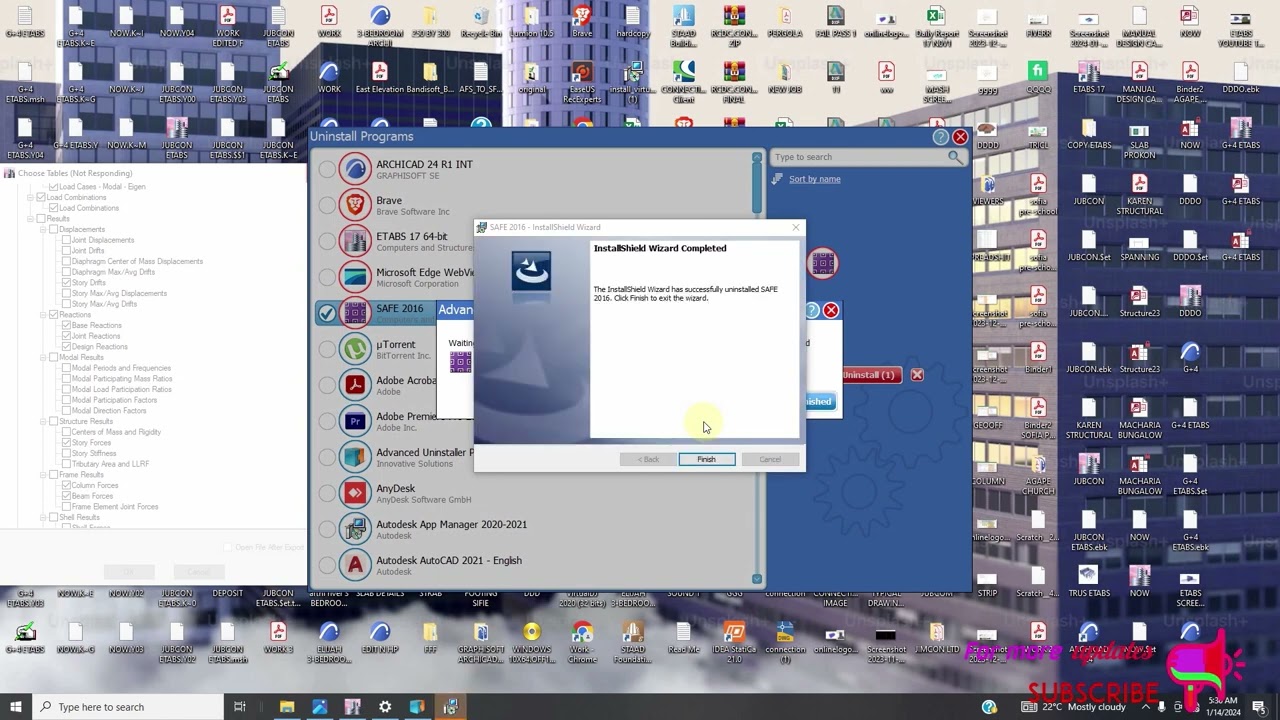The image size is (1280, 720).
Task: Click the Adobe Premiere Pr icon
Action: pos(355,420)
